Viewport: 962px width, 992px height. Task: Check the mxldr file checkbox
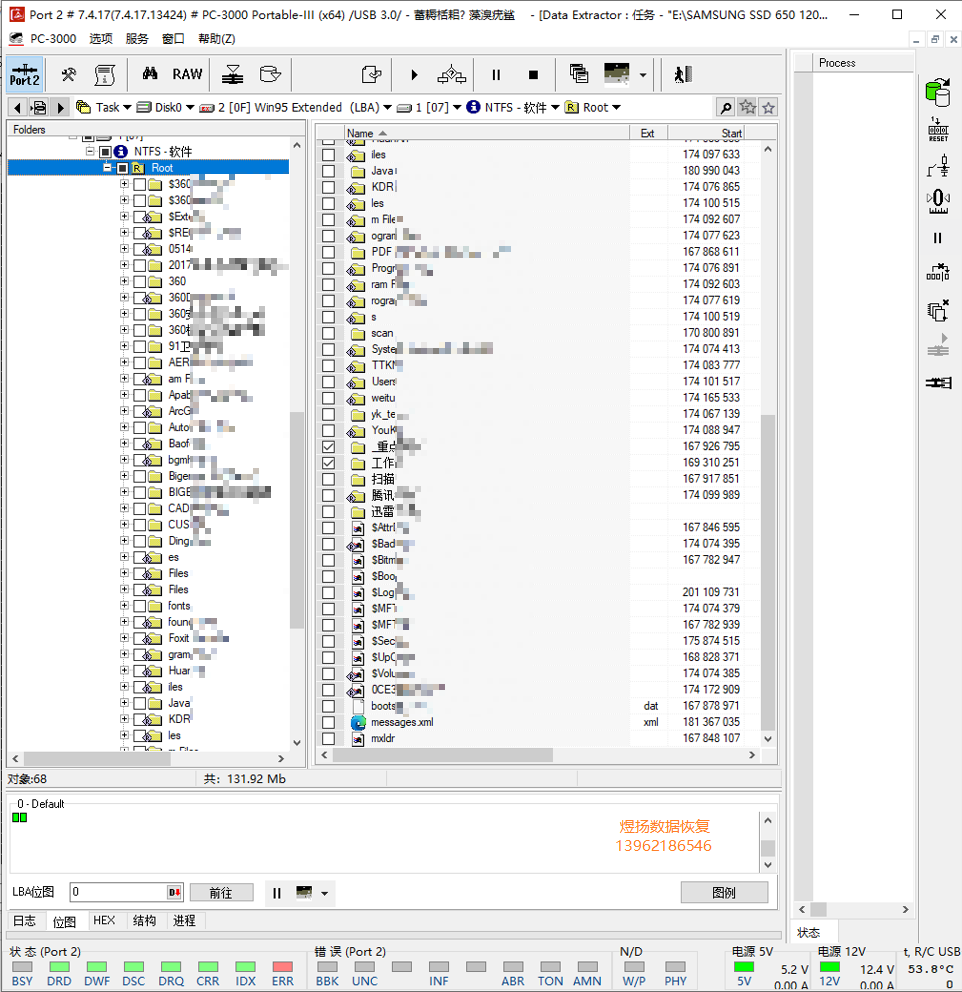pos(328,738)
